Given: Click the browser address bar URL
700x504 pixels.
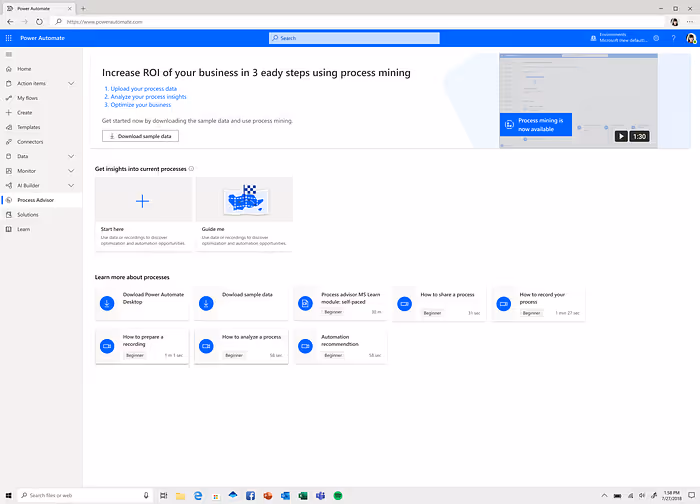Looking at the screenshot, I should 104,22.
